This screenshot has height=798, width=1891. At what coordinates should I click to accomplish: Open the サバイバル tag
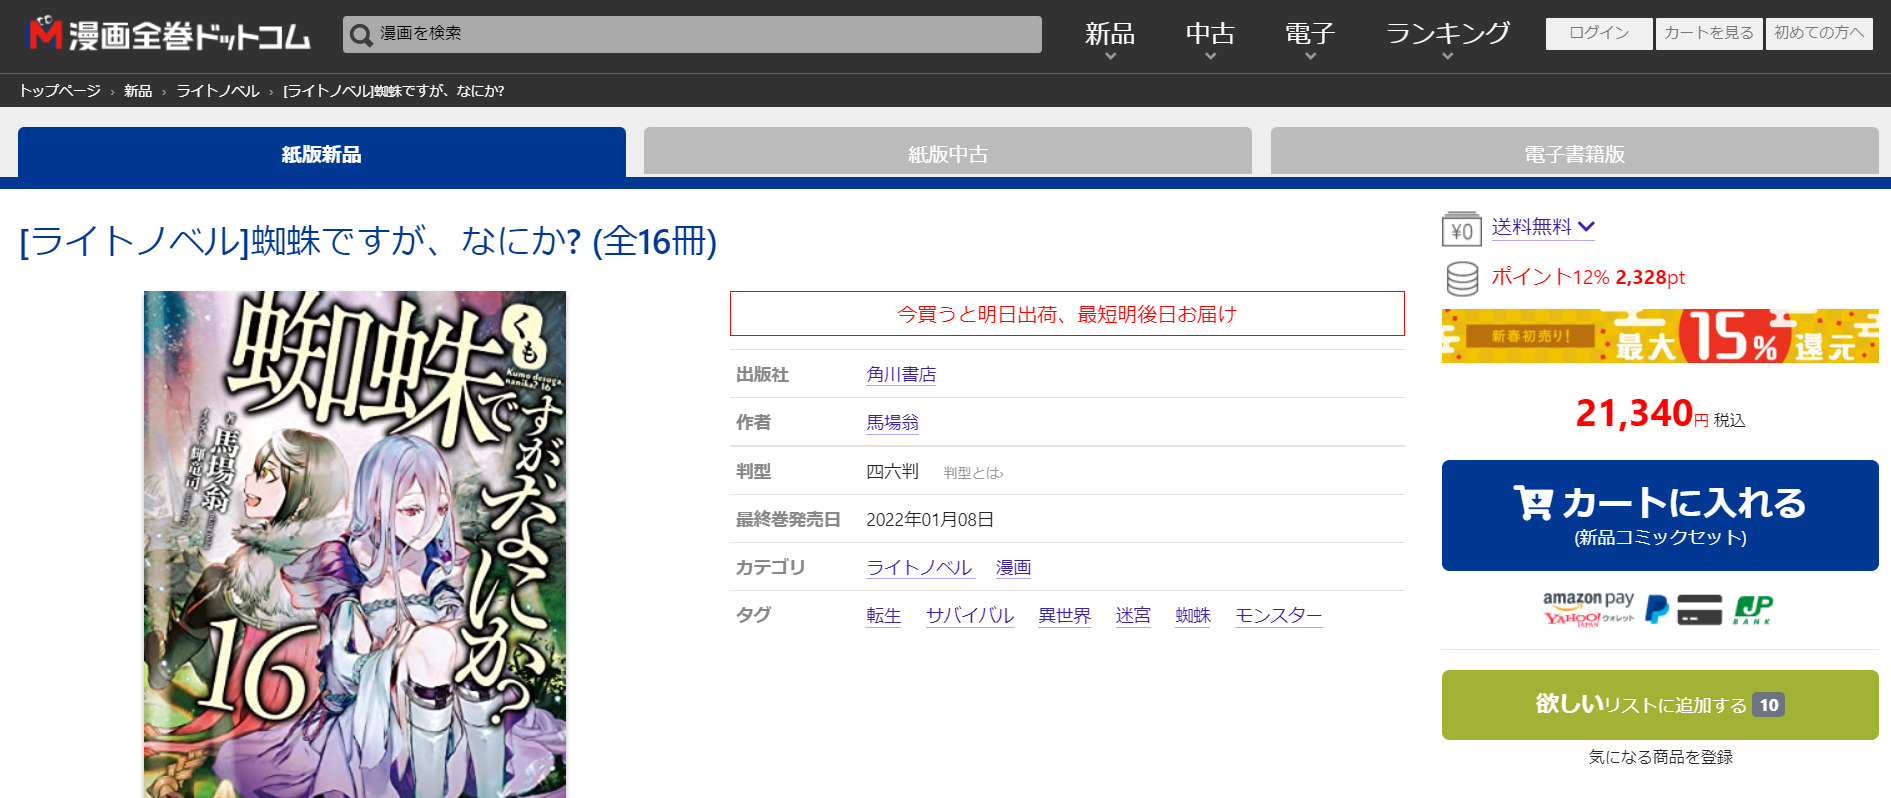point(970,615)
